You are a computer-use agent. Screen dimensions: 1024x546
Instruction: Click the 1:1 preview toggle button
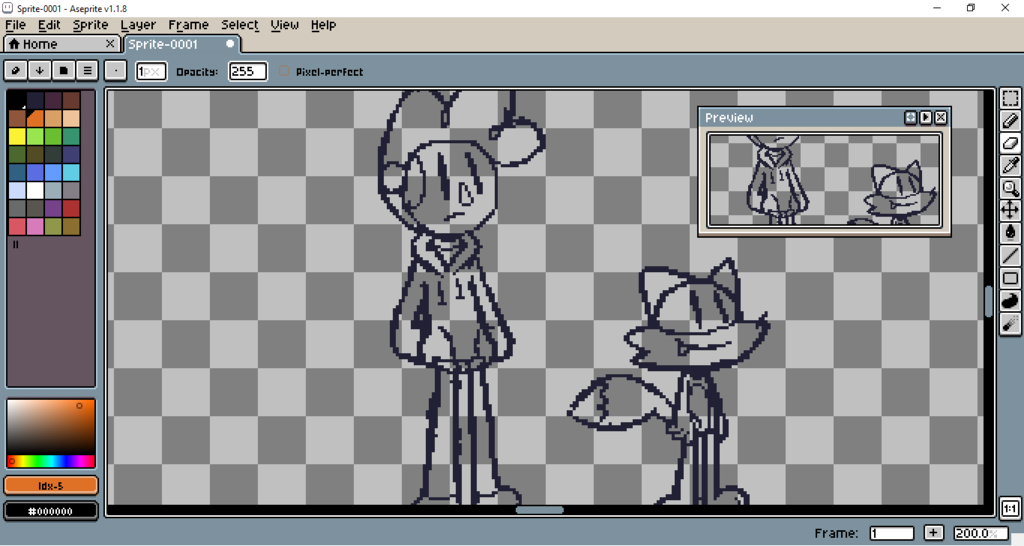pos(1010,508)
